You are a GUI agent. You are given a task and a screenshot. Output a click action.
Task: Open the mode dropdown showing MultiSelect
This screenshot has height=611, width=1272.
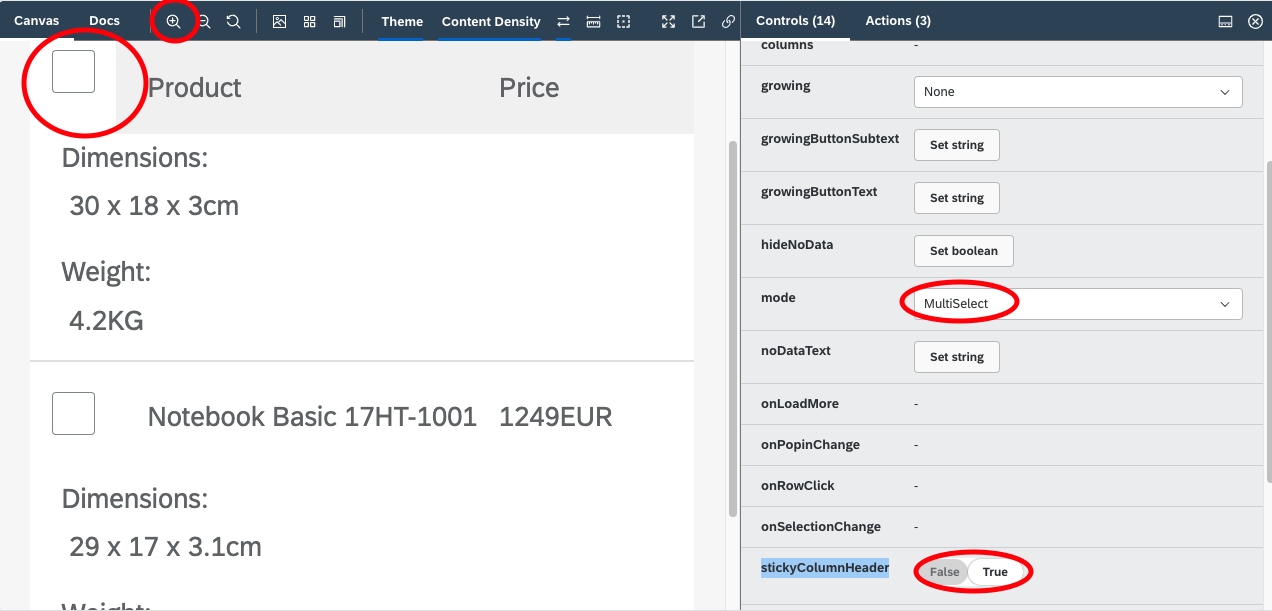pyautogui.click(x=1071, y=303)
